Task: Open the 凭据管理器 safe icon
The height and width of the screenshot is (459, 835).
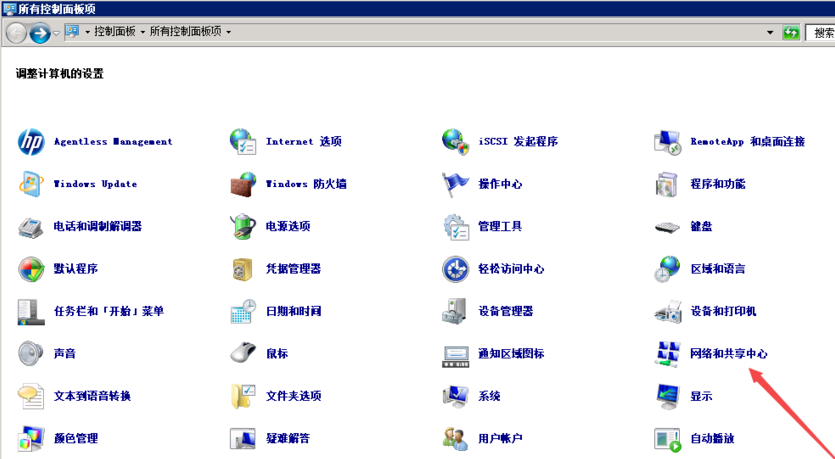Action: (x=243, y=269)
